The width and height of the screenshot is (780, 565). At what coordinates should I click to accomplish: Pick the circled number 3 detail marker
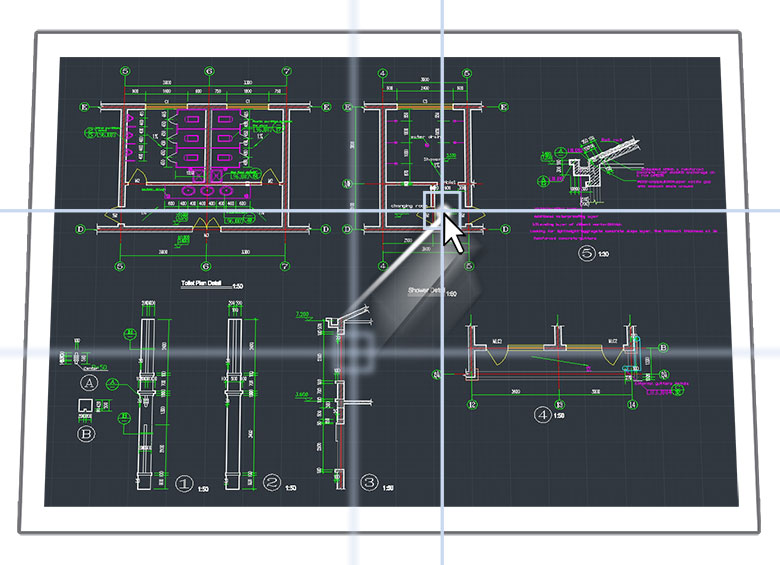pos(369,483)
